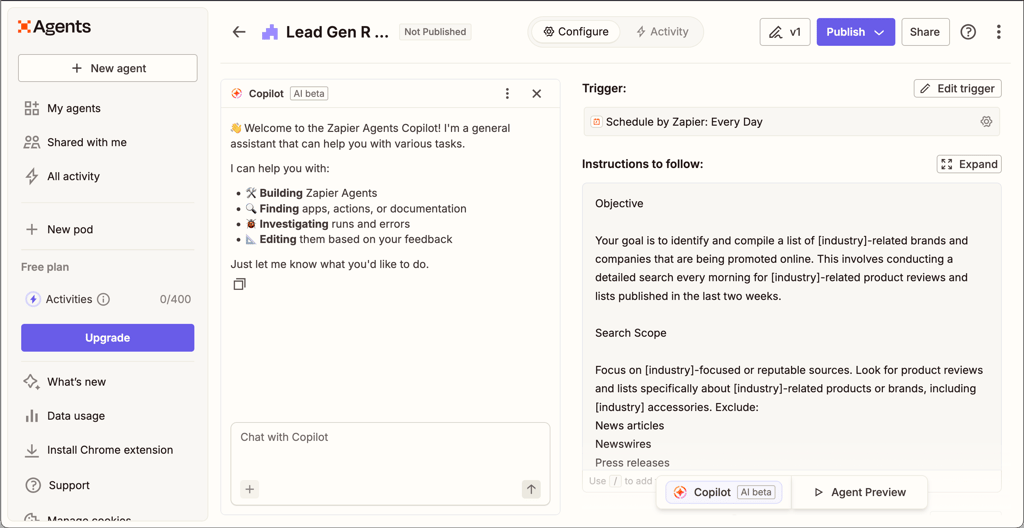Click the Newswires line
1024x528 pixels.
tap(621, 444)
